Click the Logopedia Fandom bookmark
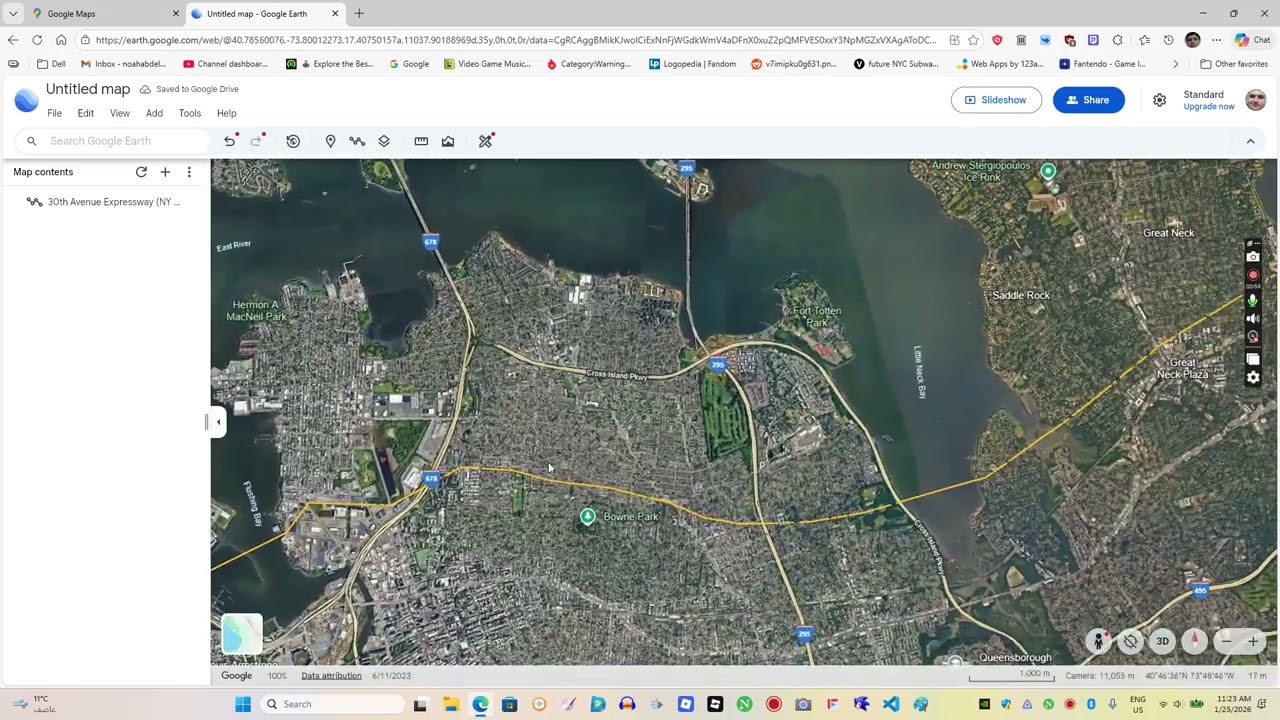The height and width of the screenshot is (720, 1280). coord(692,64)
